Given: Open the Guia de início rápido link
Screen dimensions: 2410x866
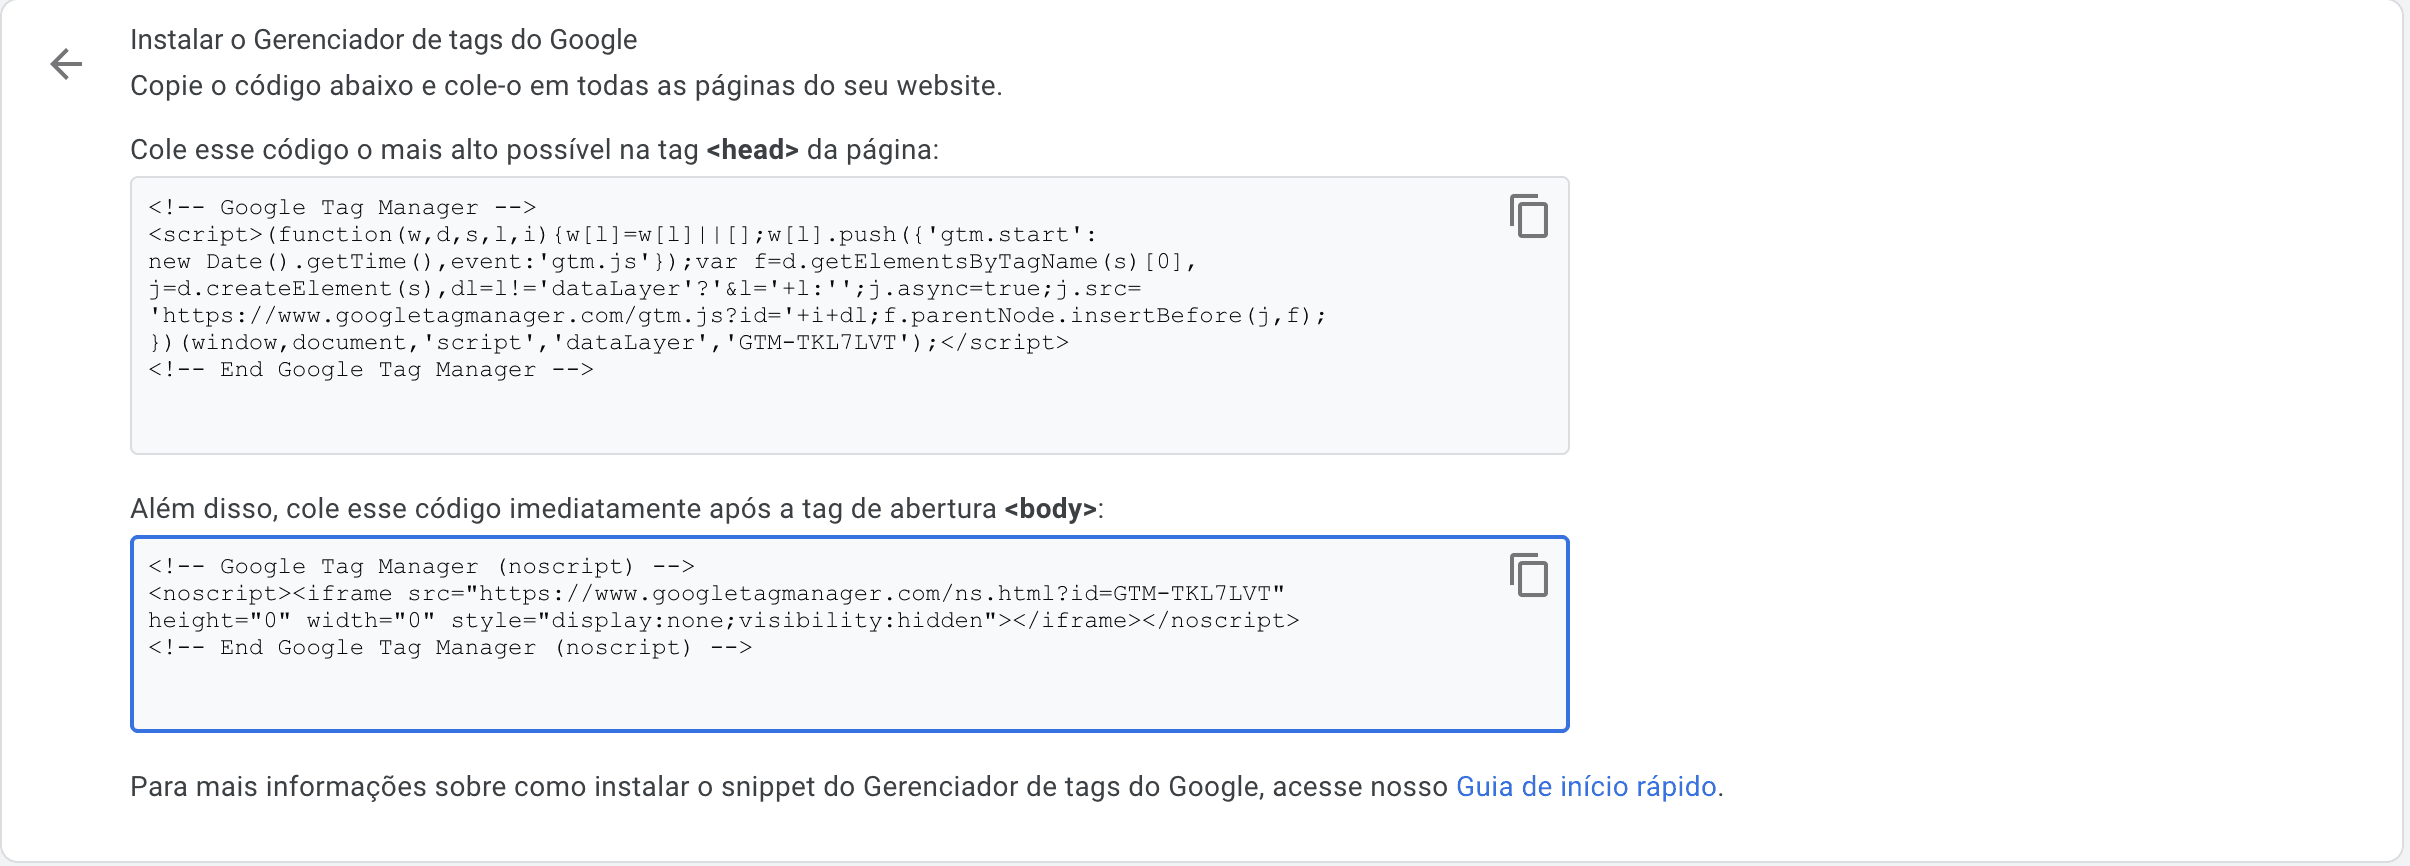Looking at the screenshot, I should pyautogui.click(x=1588, y=786).
